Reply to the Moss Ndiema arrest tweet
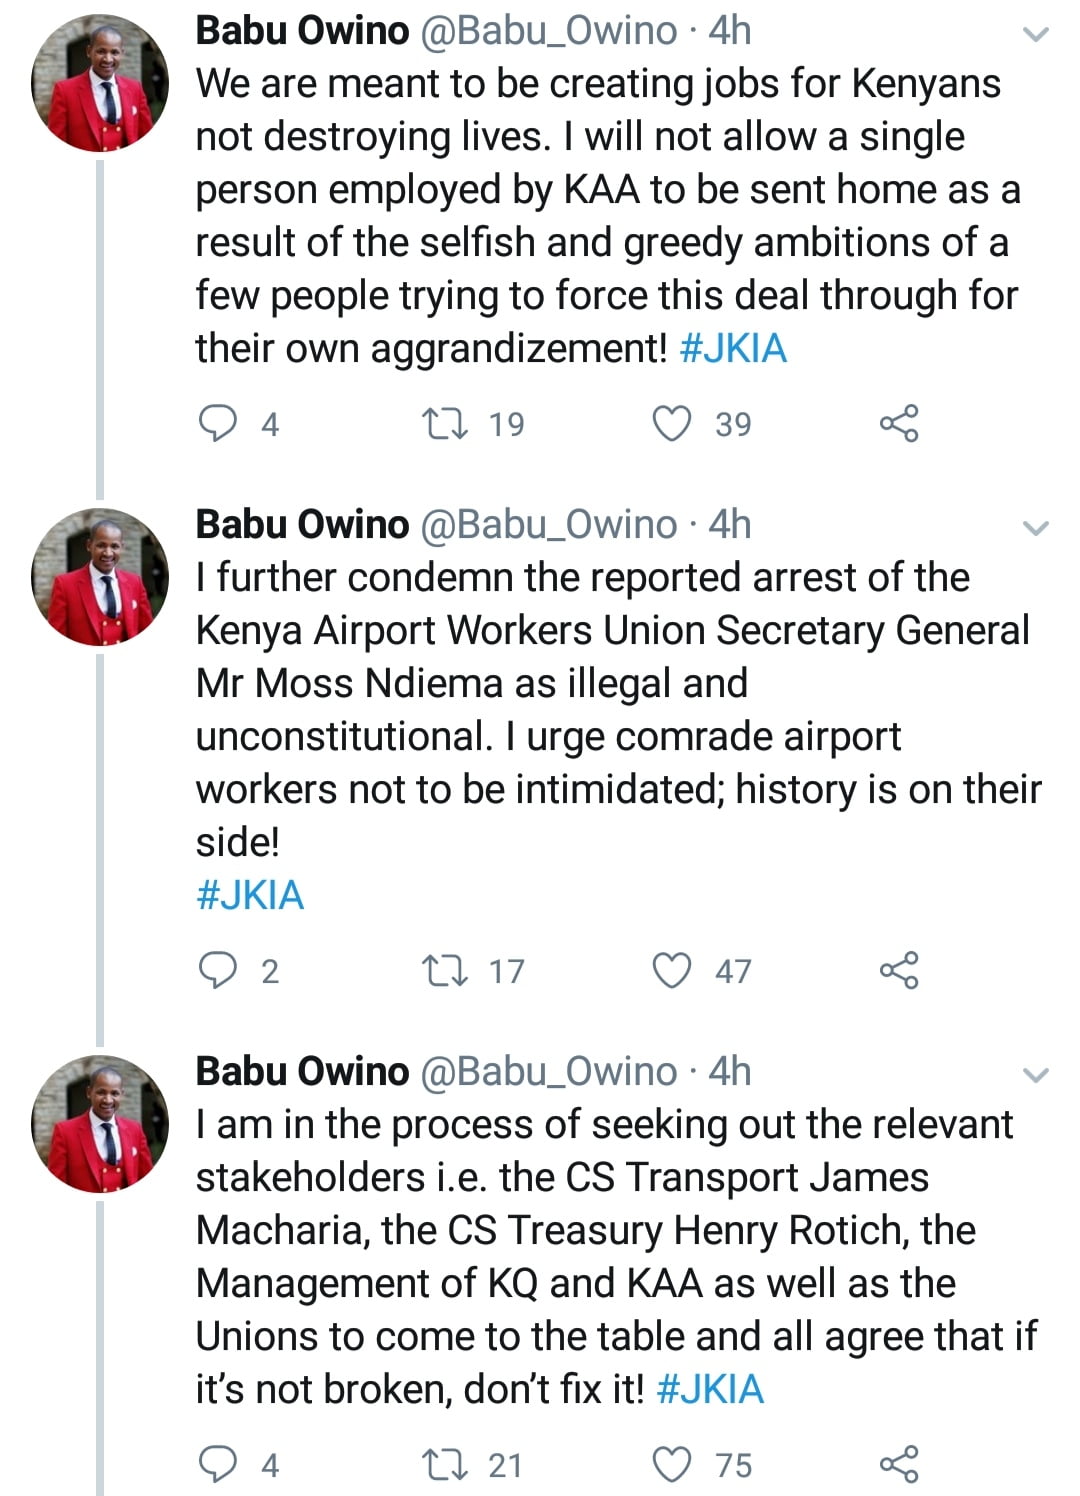 coord(218,970)
